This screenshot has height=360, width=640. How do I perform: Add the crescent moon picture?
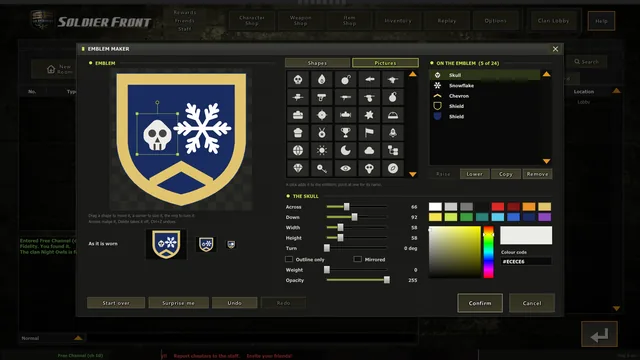345,151
